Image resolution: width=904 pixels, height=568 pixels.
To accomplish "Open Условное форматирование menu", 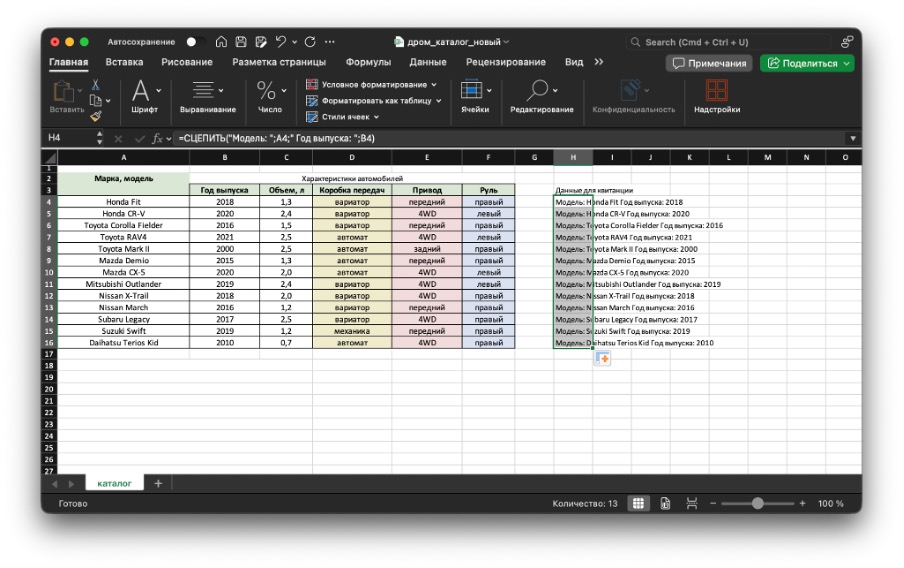I will point(371,85).
